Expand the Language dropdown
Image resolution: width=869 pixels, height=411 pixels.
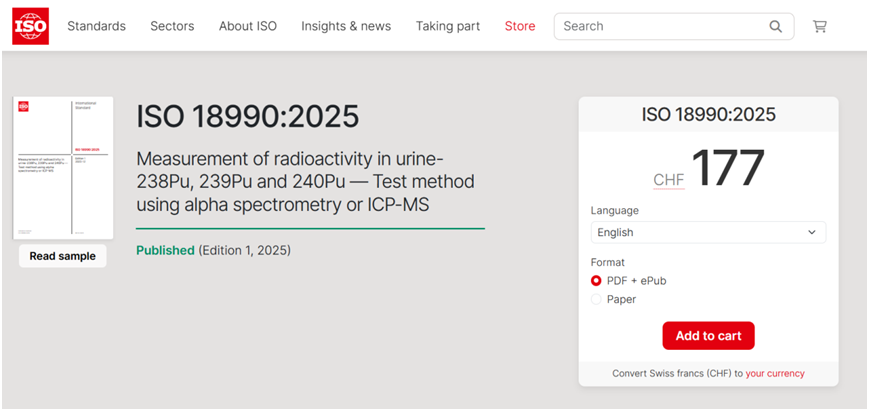(707, 233)
